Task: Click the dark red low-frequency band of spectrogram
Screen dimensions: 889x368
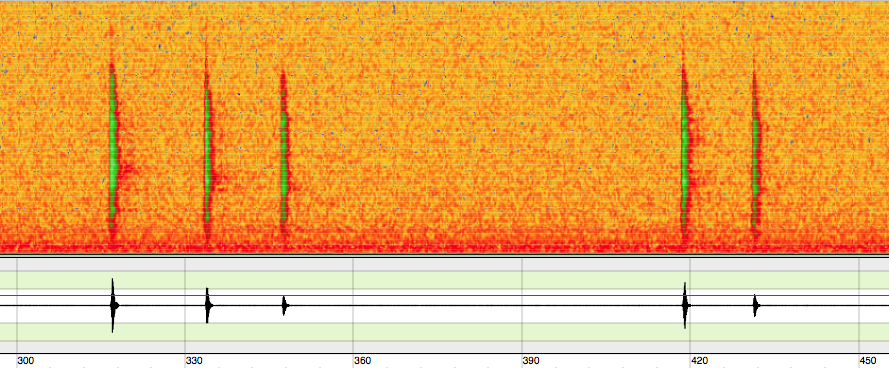Action: click(444, 247)
